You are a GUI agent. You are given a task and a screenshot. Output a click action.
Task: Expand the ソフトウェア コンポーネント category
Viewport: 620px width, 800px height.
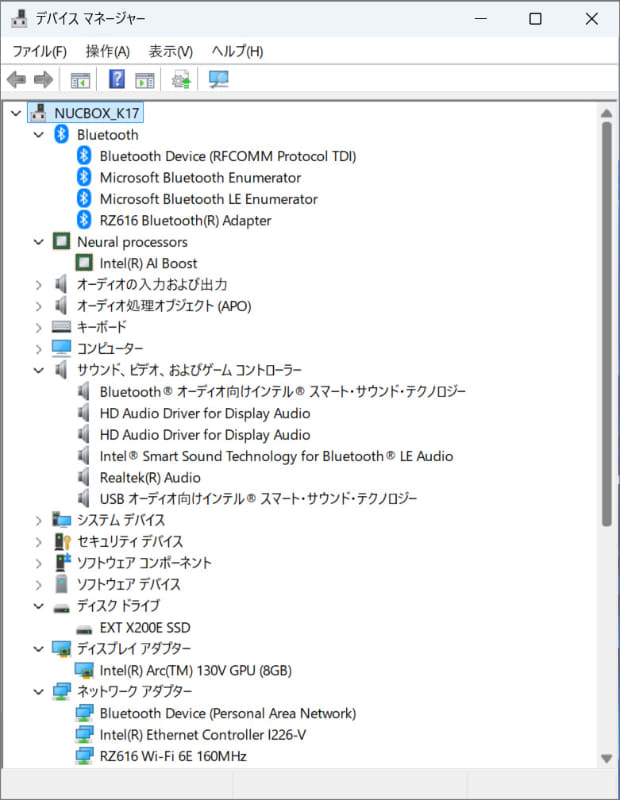[39, 563]
